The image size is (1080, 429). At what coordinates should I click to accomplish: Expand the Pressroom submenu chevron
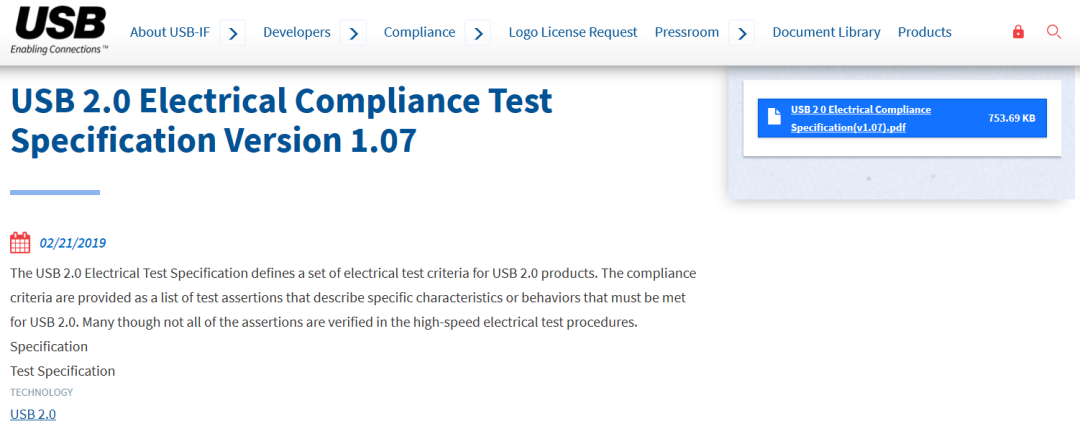tap(742, 32)
